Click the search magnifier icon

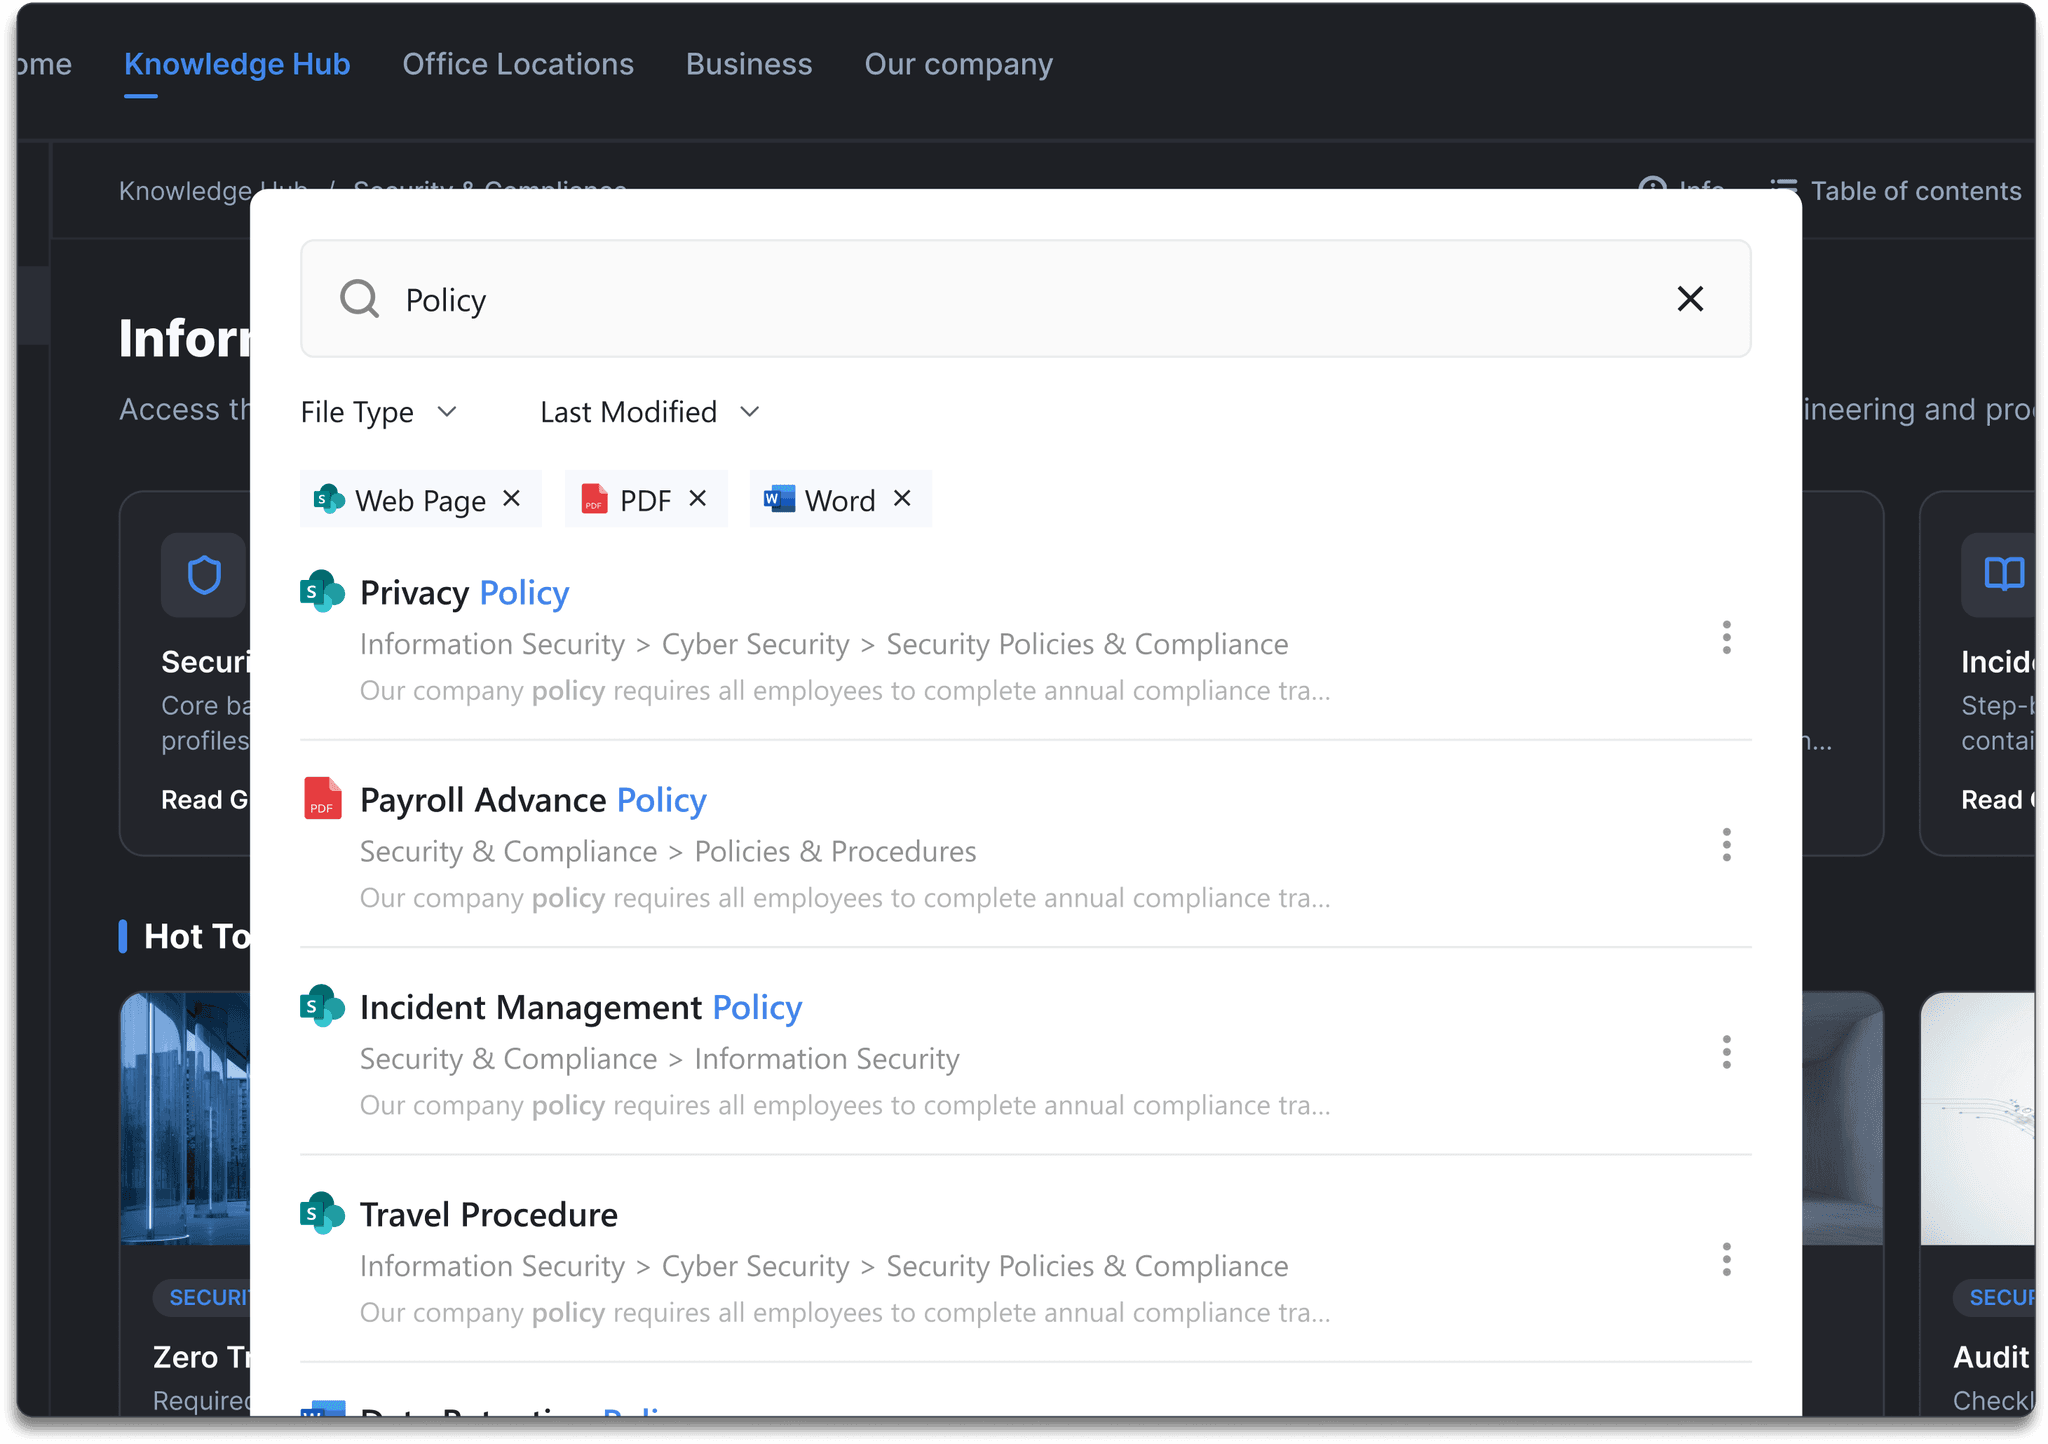coord(359,299)
